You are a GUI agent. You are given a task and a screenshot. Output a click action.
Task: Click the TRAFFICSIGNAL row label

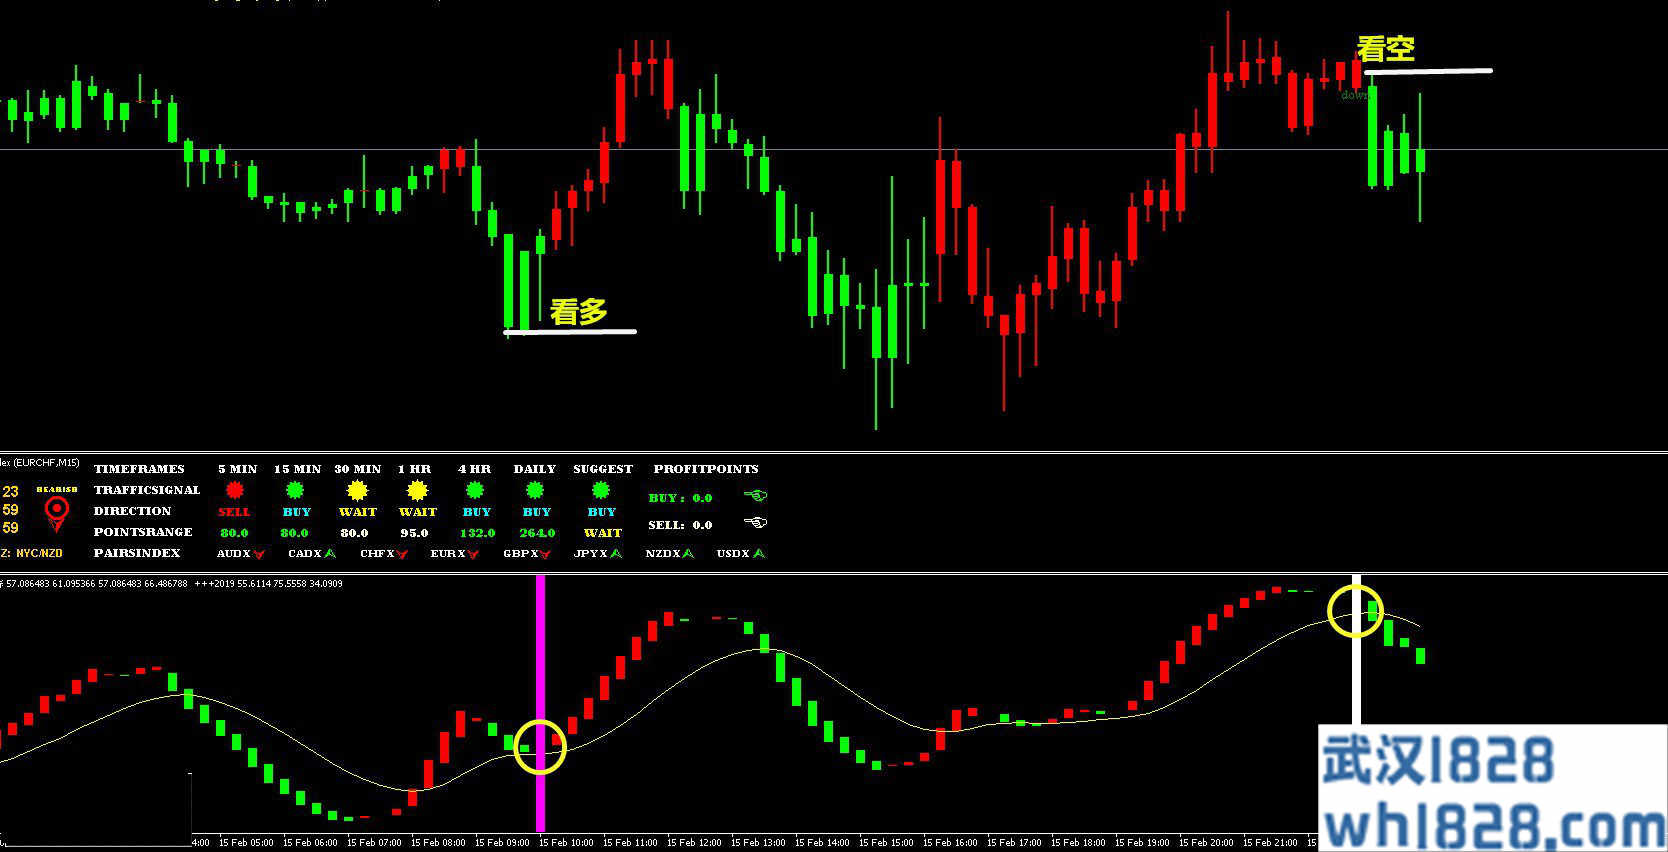147,490
